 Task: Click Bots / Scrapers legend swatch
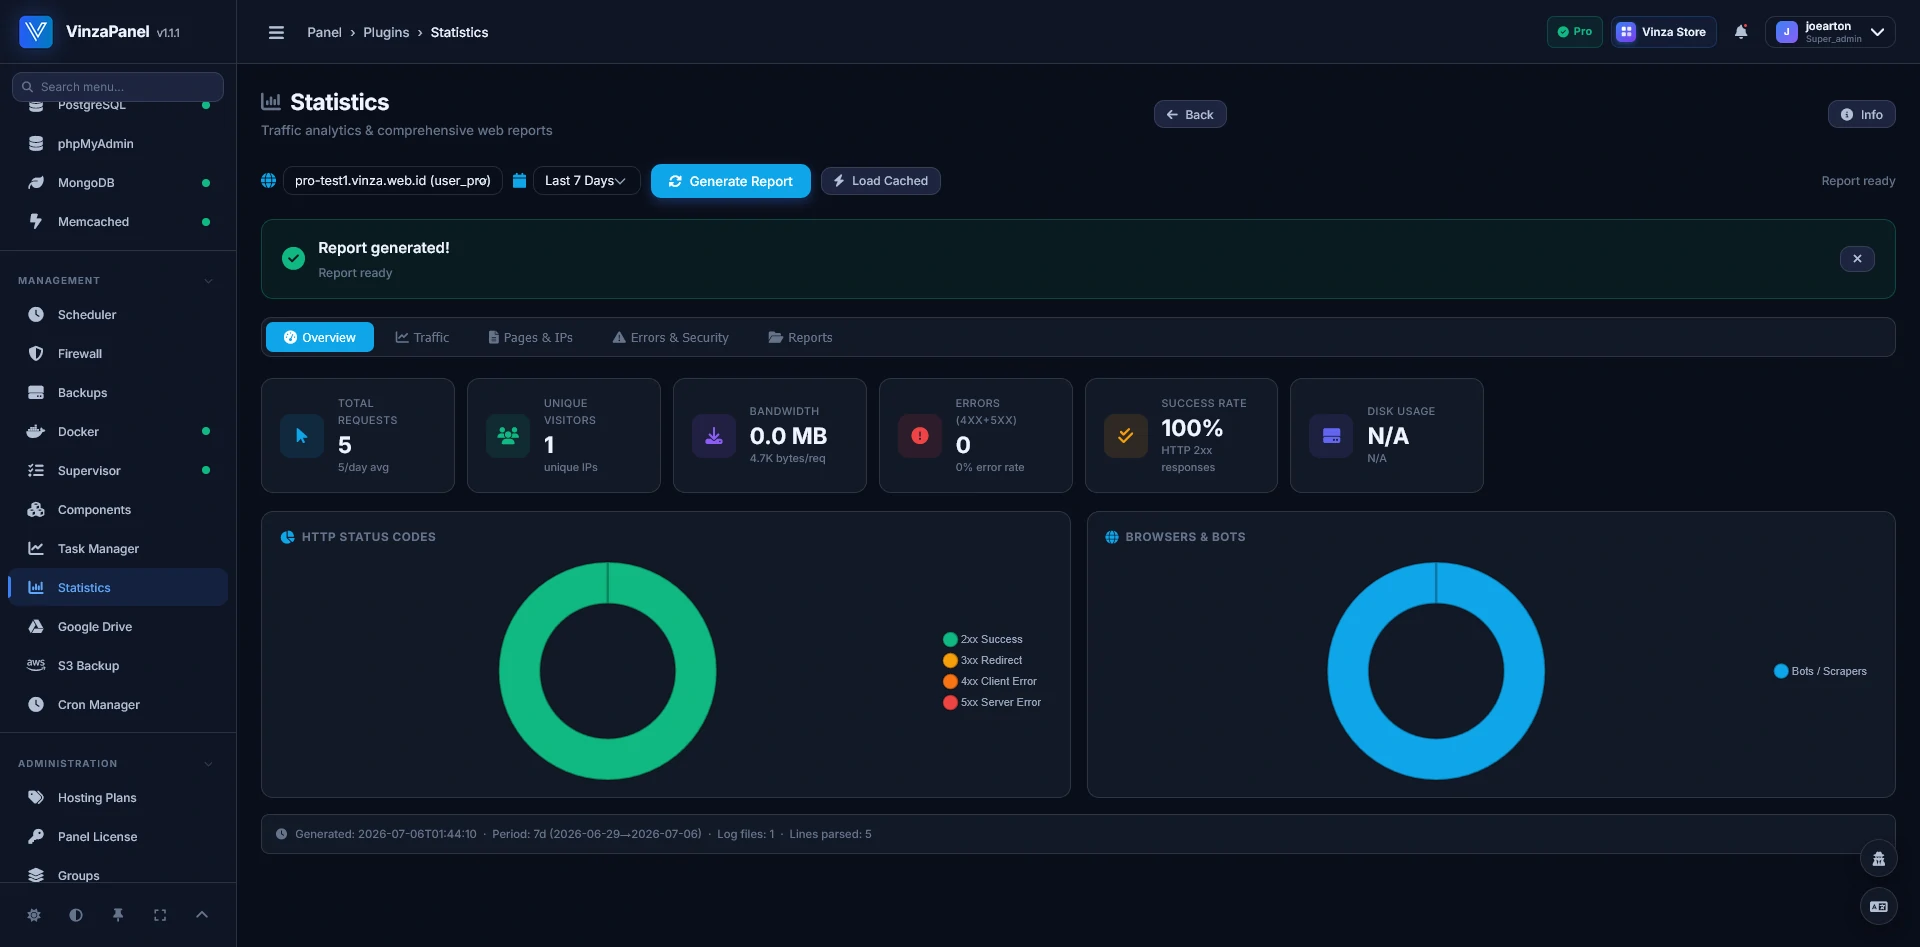1781,672
